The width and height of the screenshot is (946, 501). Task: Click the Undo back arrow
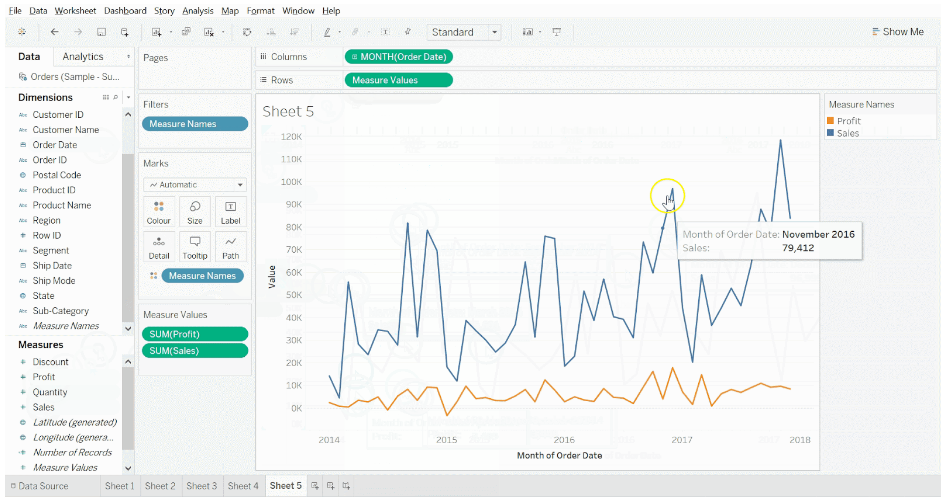(x=54, y=32)
